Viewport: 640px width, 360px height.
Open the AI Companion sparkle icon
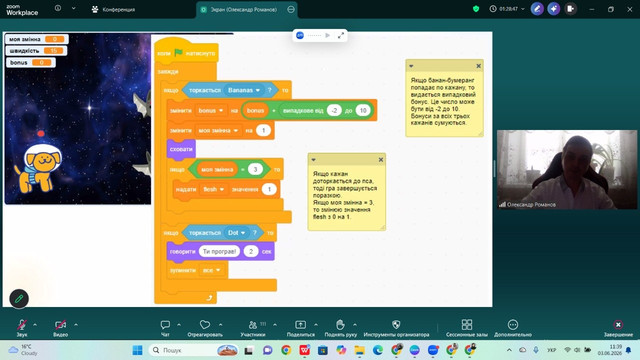pyautogui.click(x=554, y=9)
